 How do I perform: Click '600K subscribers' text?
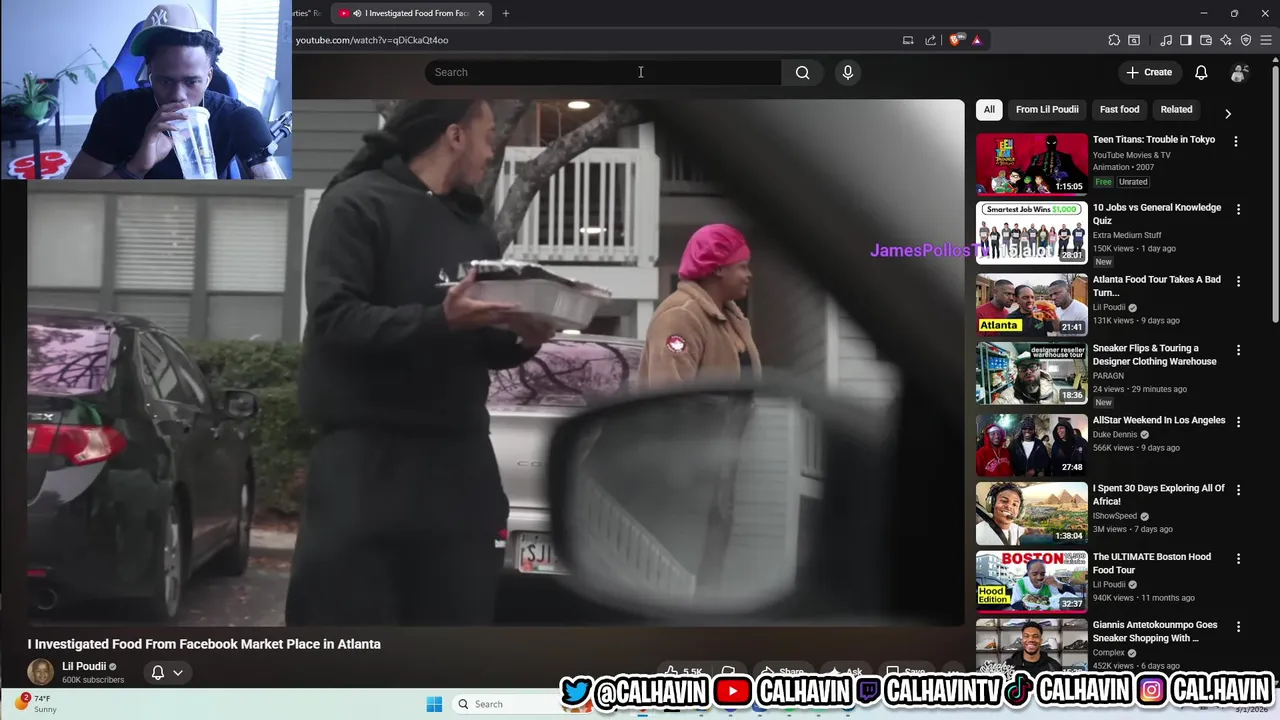click(93, 680)
